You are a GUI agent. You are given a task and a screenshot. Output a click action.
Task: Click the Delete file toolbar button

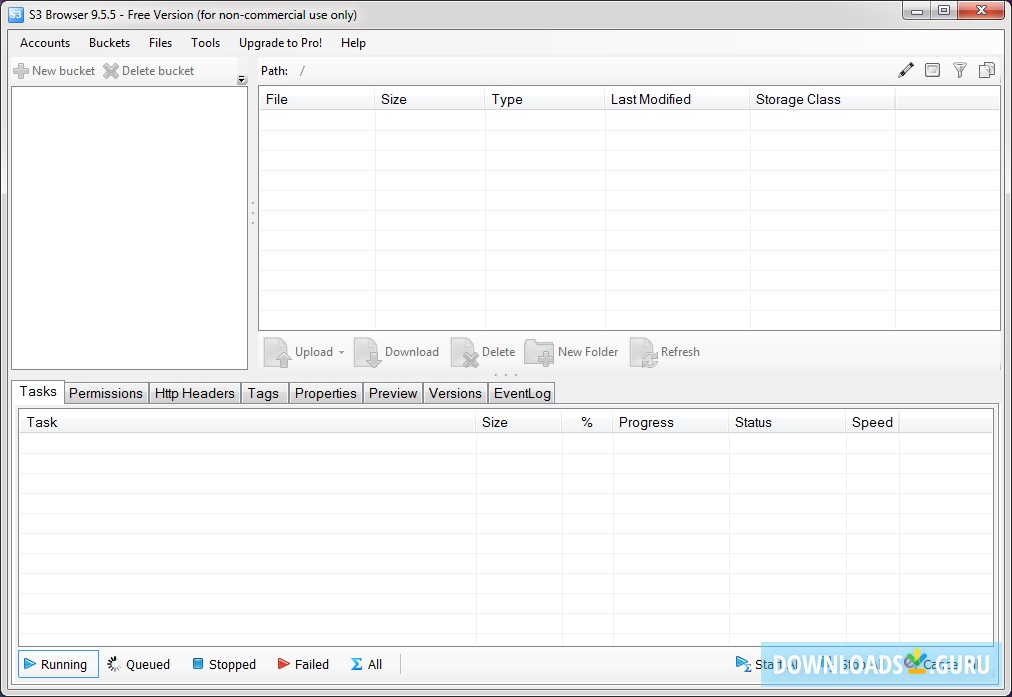pyautogui.click(x=483, y=352)
